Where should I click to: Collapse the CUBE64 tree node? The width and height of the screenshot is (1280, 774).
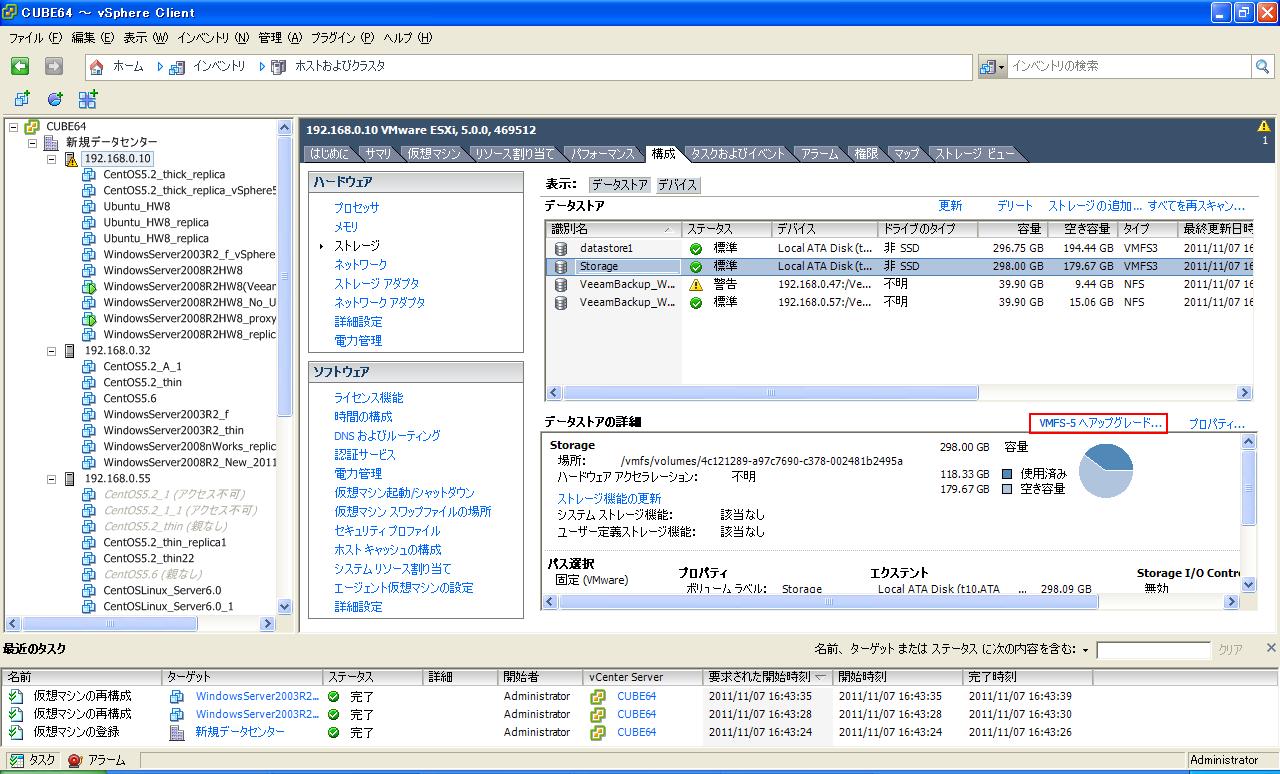tap(14, 127)
